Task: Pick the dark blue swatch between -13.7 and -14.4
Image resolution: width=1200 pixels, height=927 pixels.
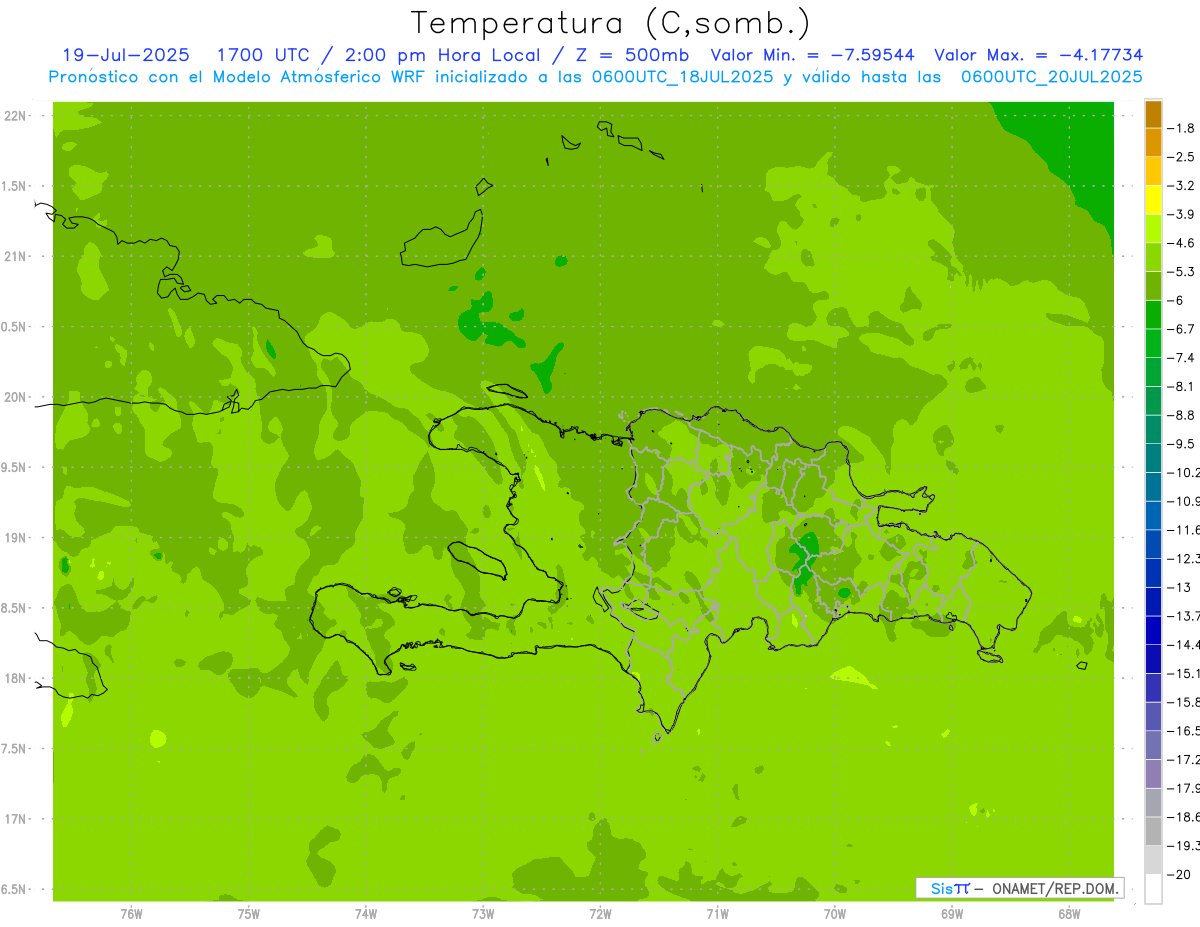Action: 1154,630
